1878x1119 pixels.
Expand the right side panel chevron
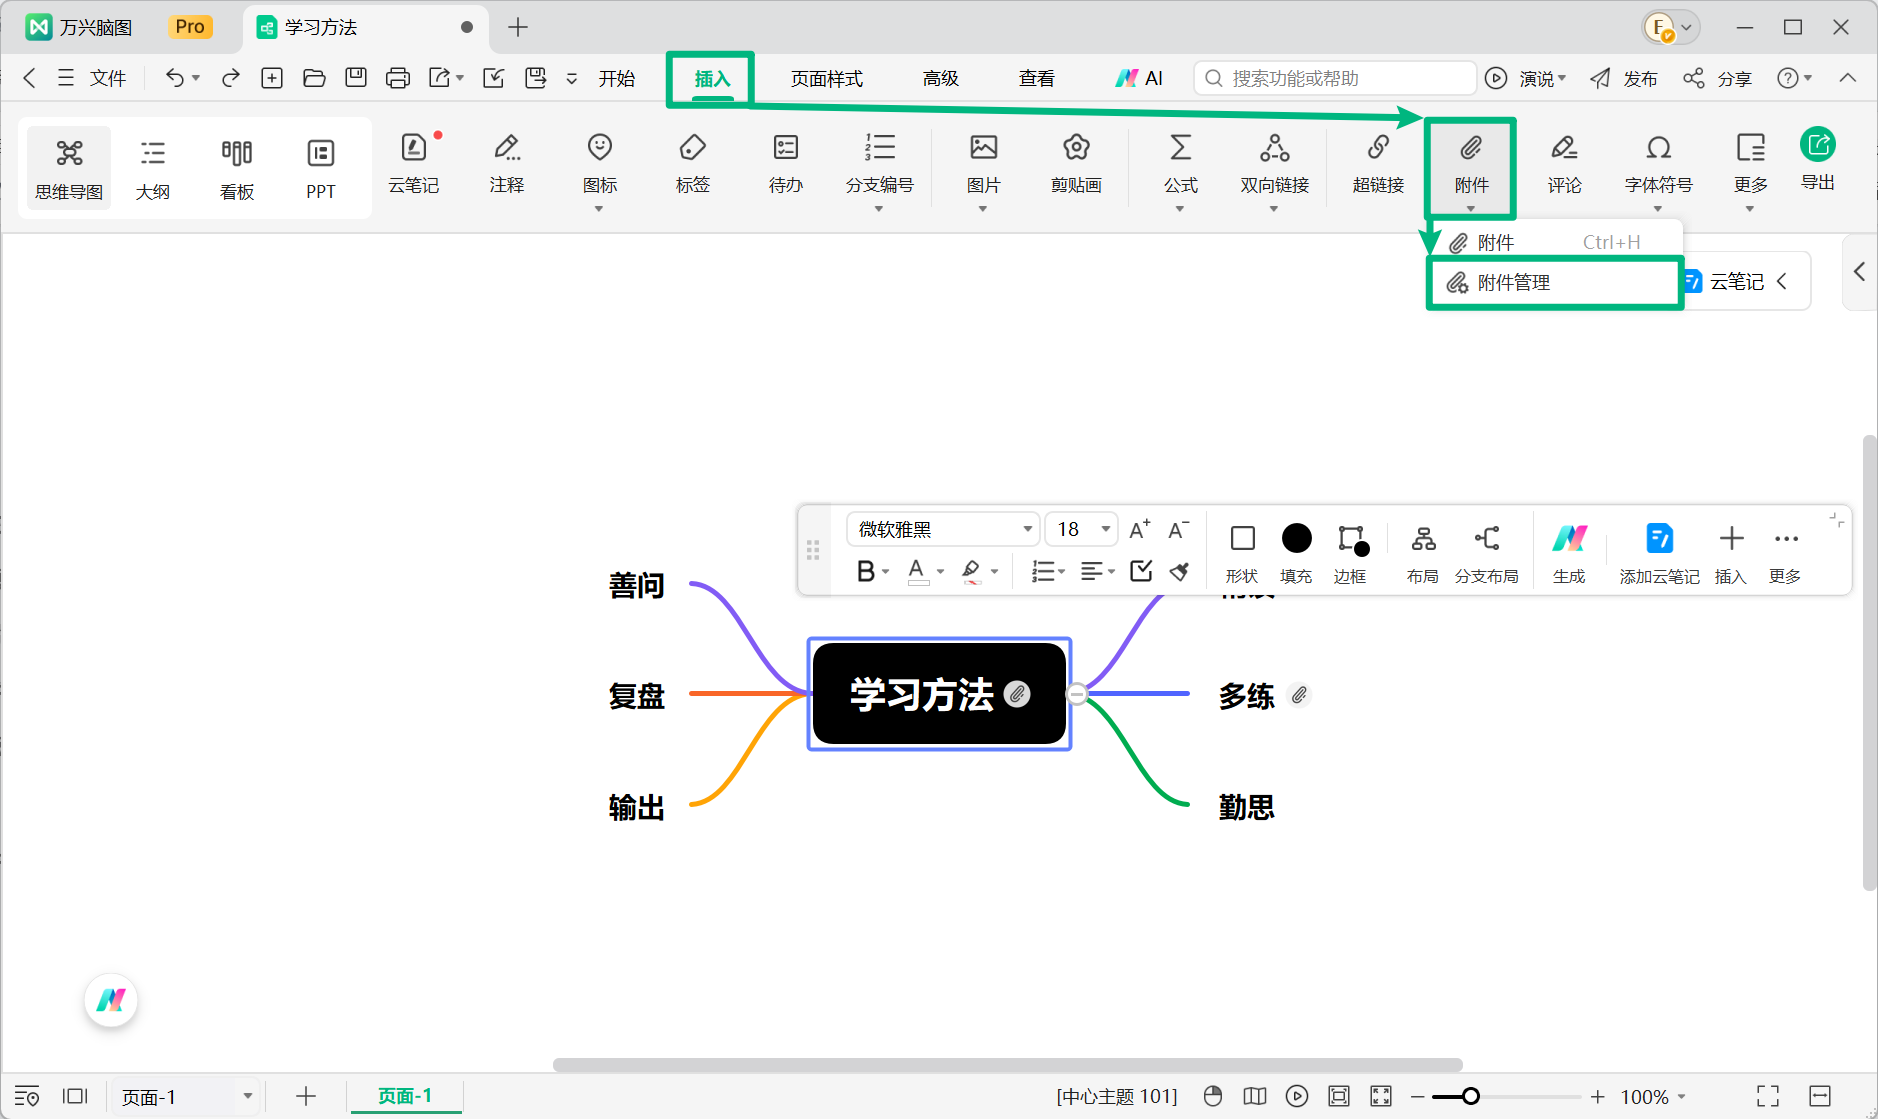(1859, 271)
